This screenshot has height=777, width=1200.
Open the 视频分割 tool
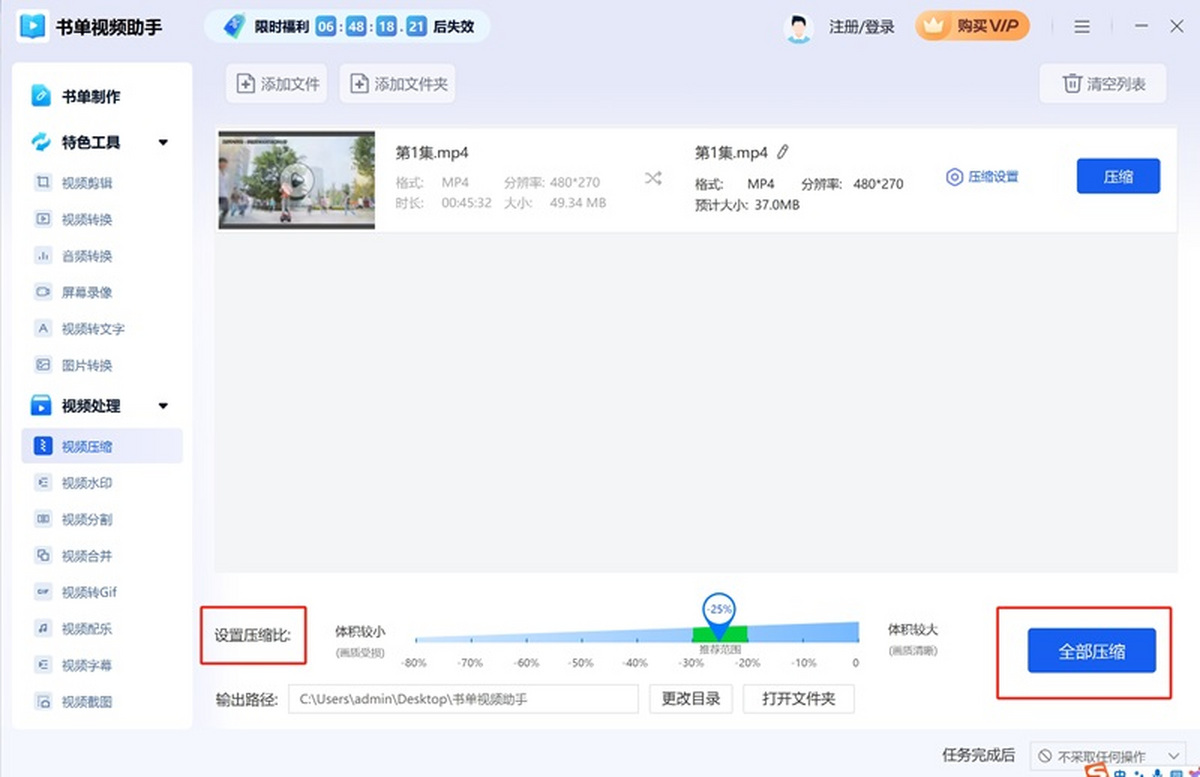(x=74, y=519)
